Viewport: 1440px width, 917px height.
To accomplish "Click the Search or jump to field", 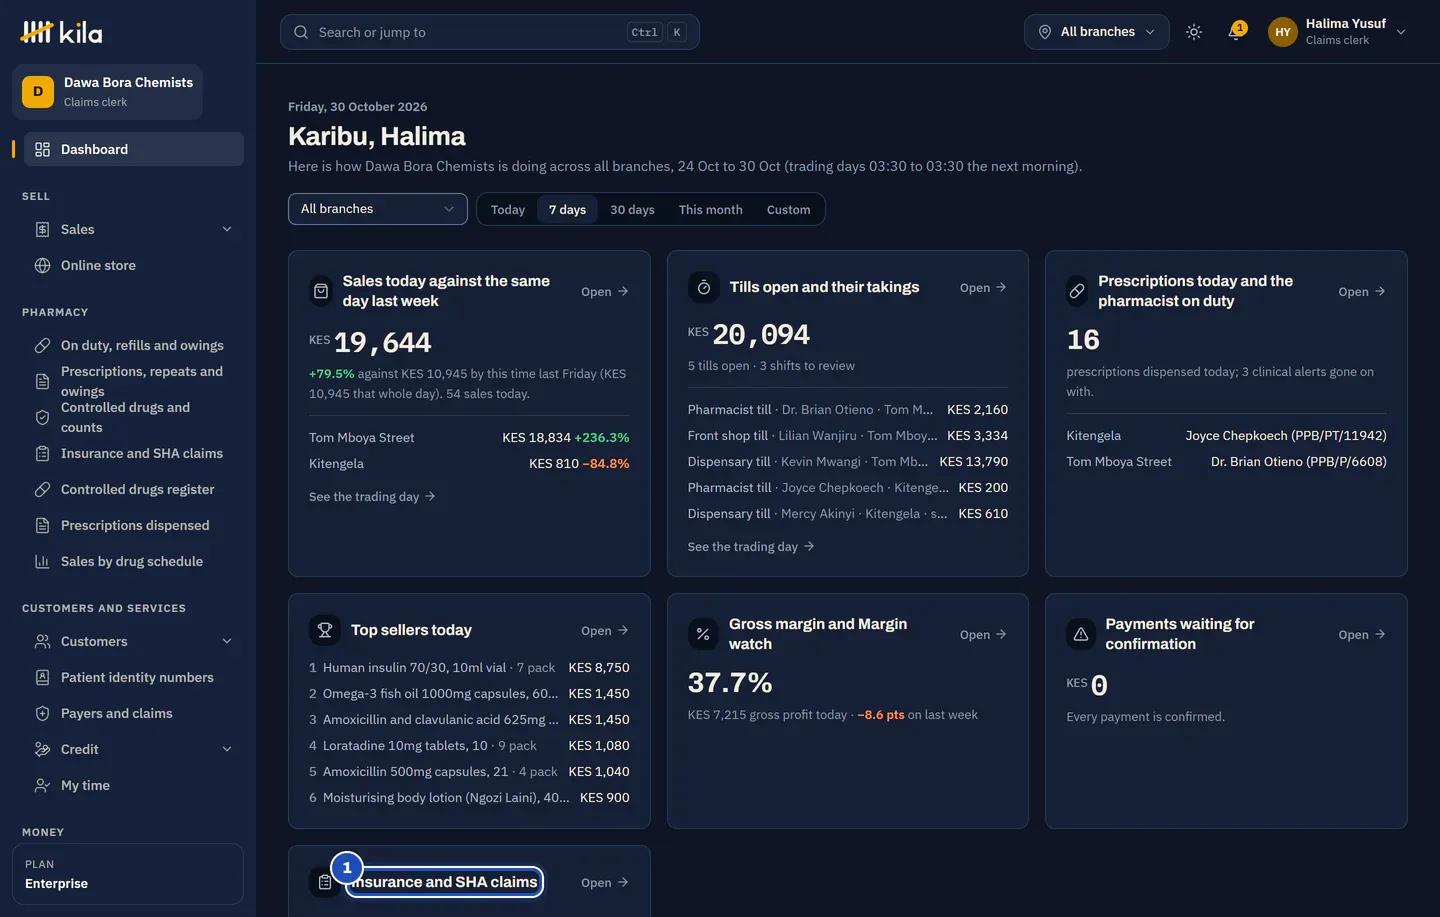I will coord(490,32).
